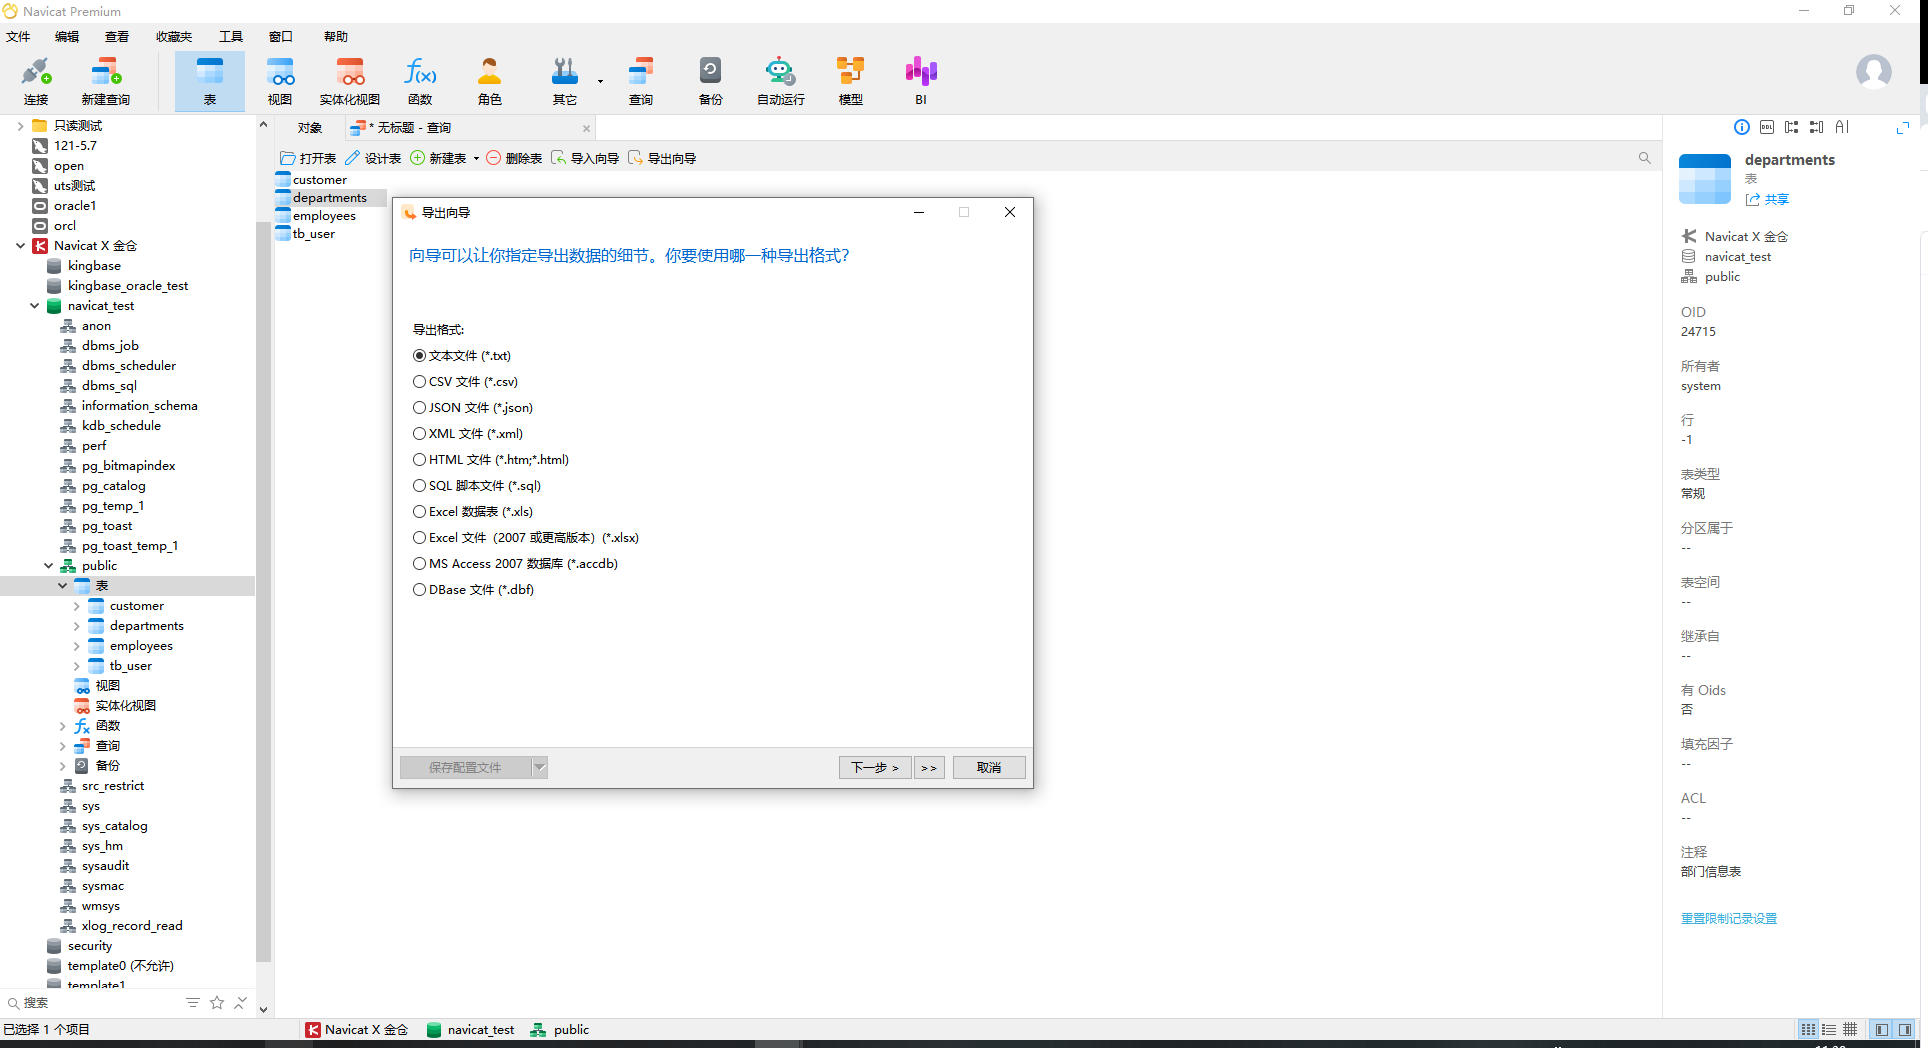The image size is (1928, 1048).
Task: Close the 无标题 - 查询 tab
Action: (x=586, y=128)
